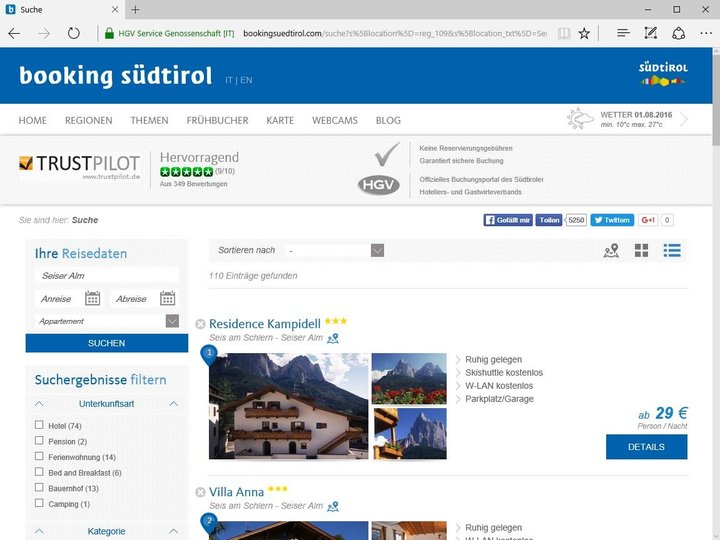Open the Residence Kampidell title link
720x540 pixels.
pos(264,324)
